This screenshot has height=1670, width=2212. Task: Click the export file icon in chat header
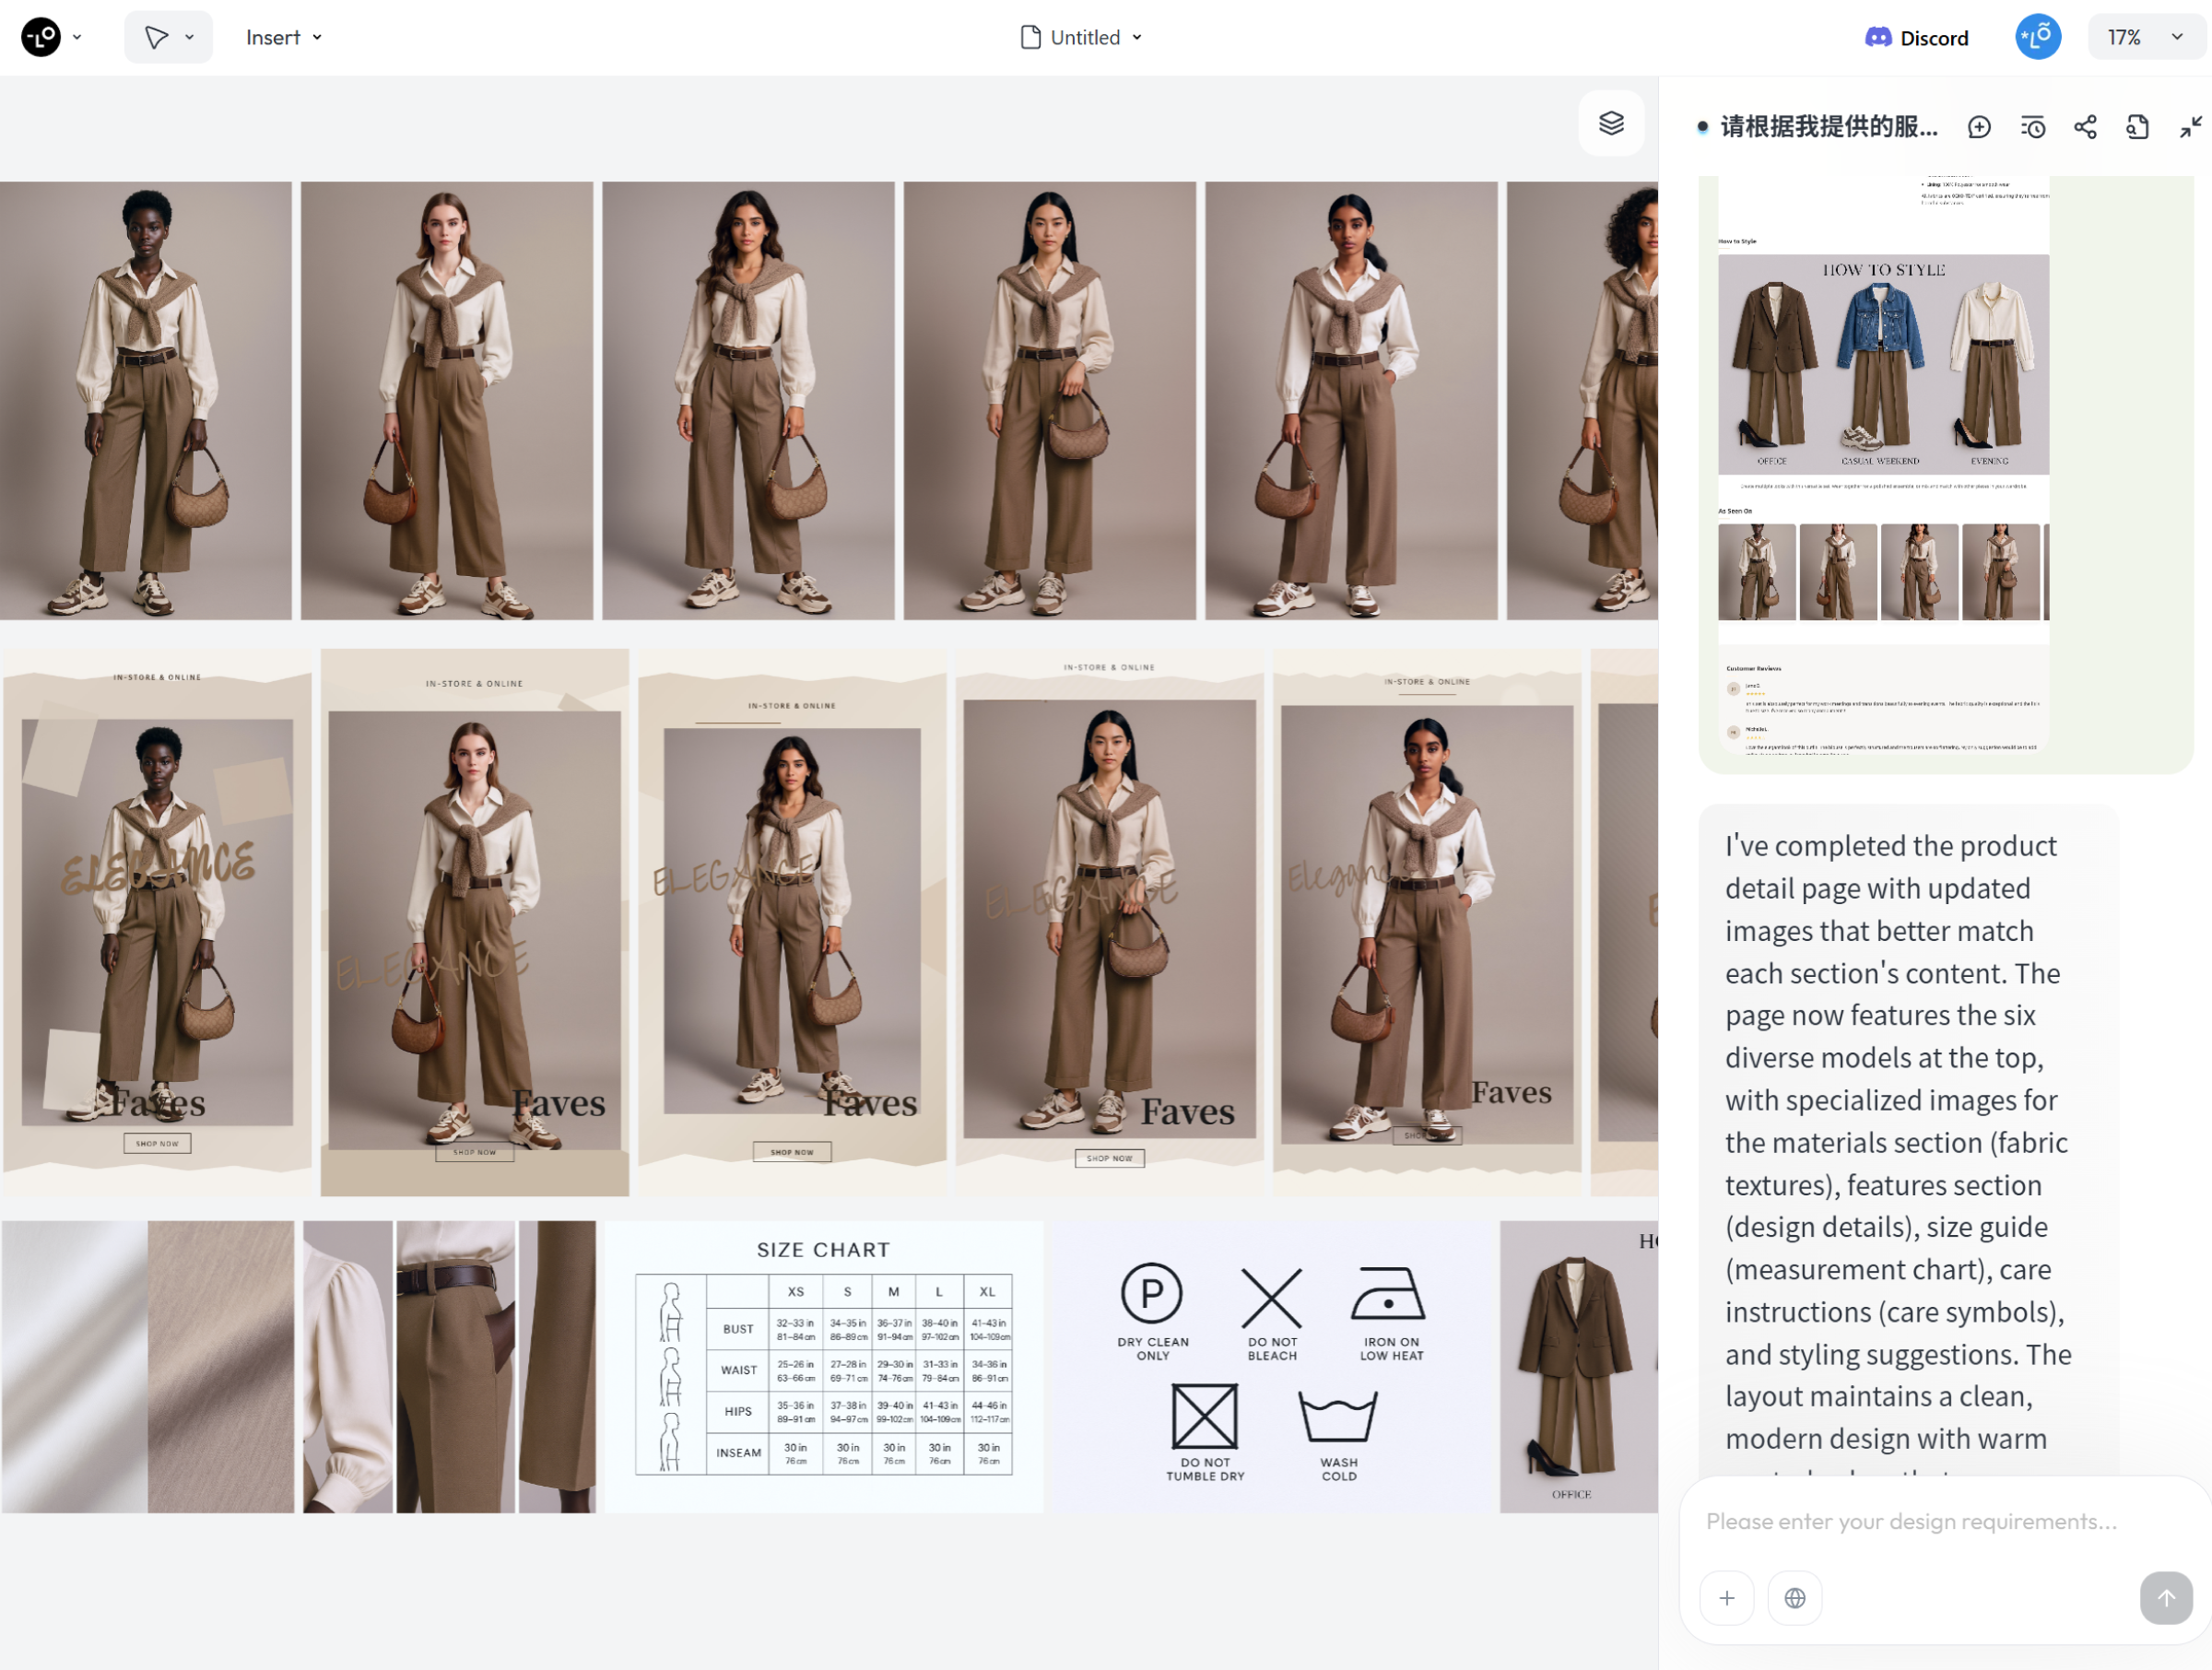pos(2137,127)
